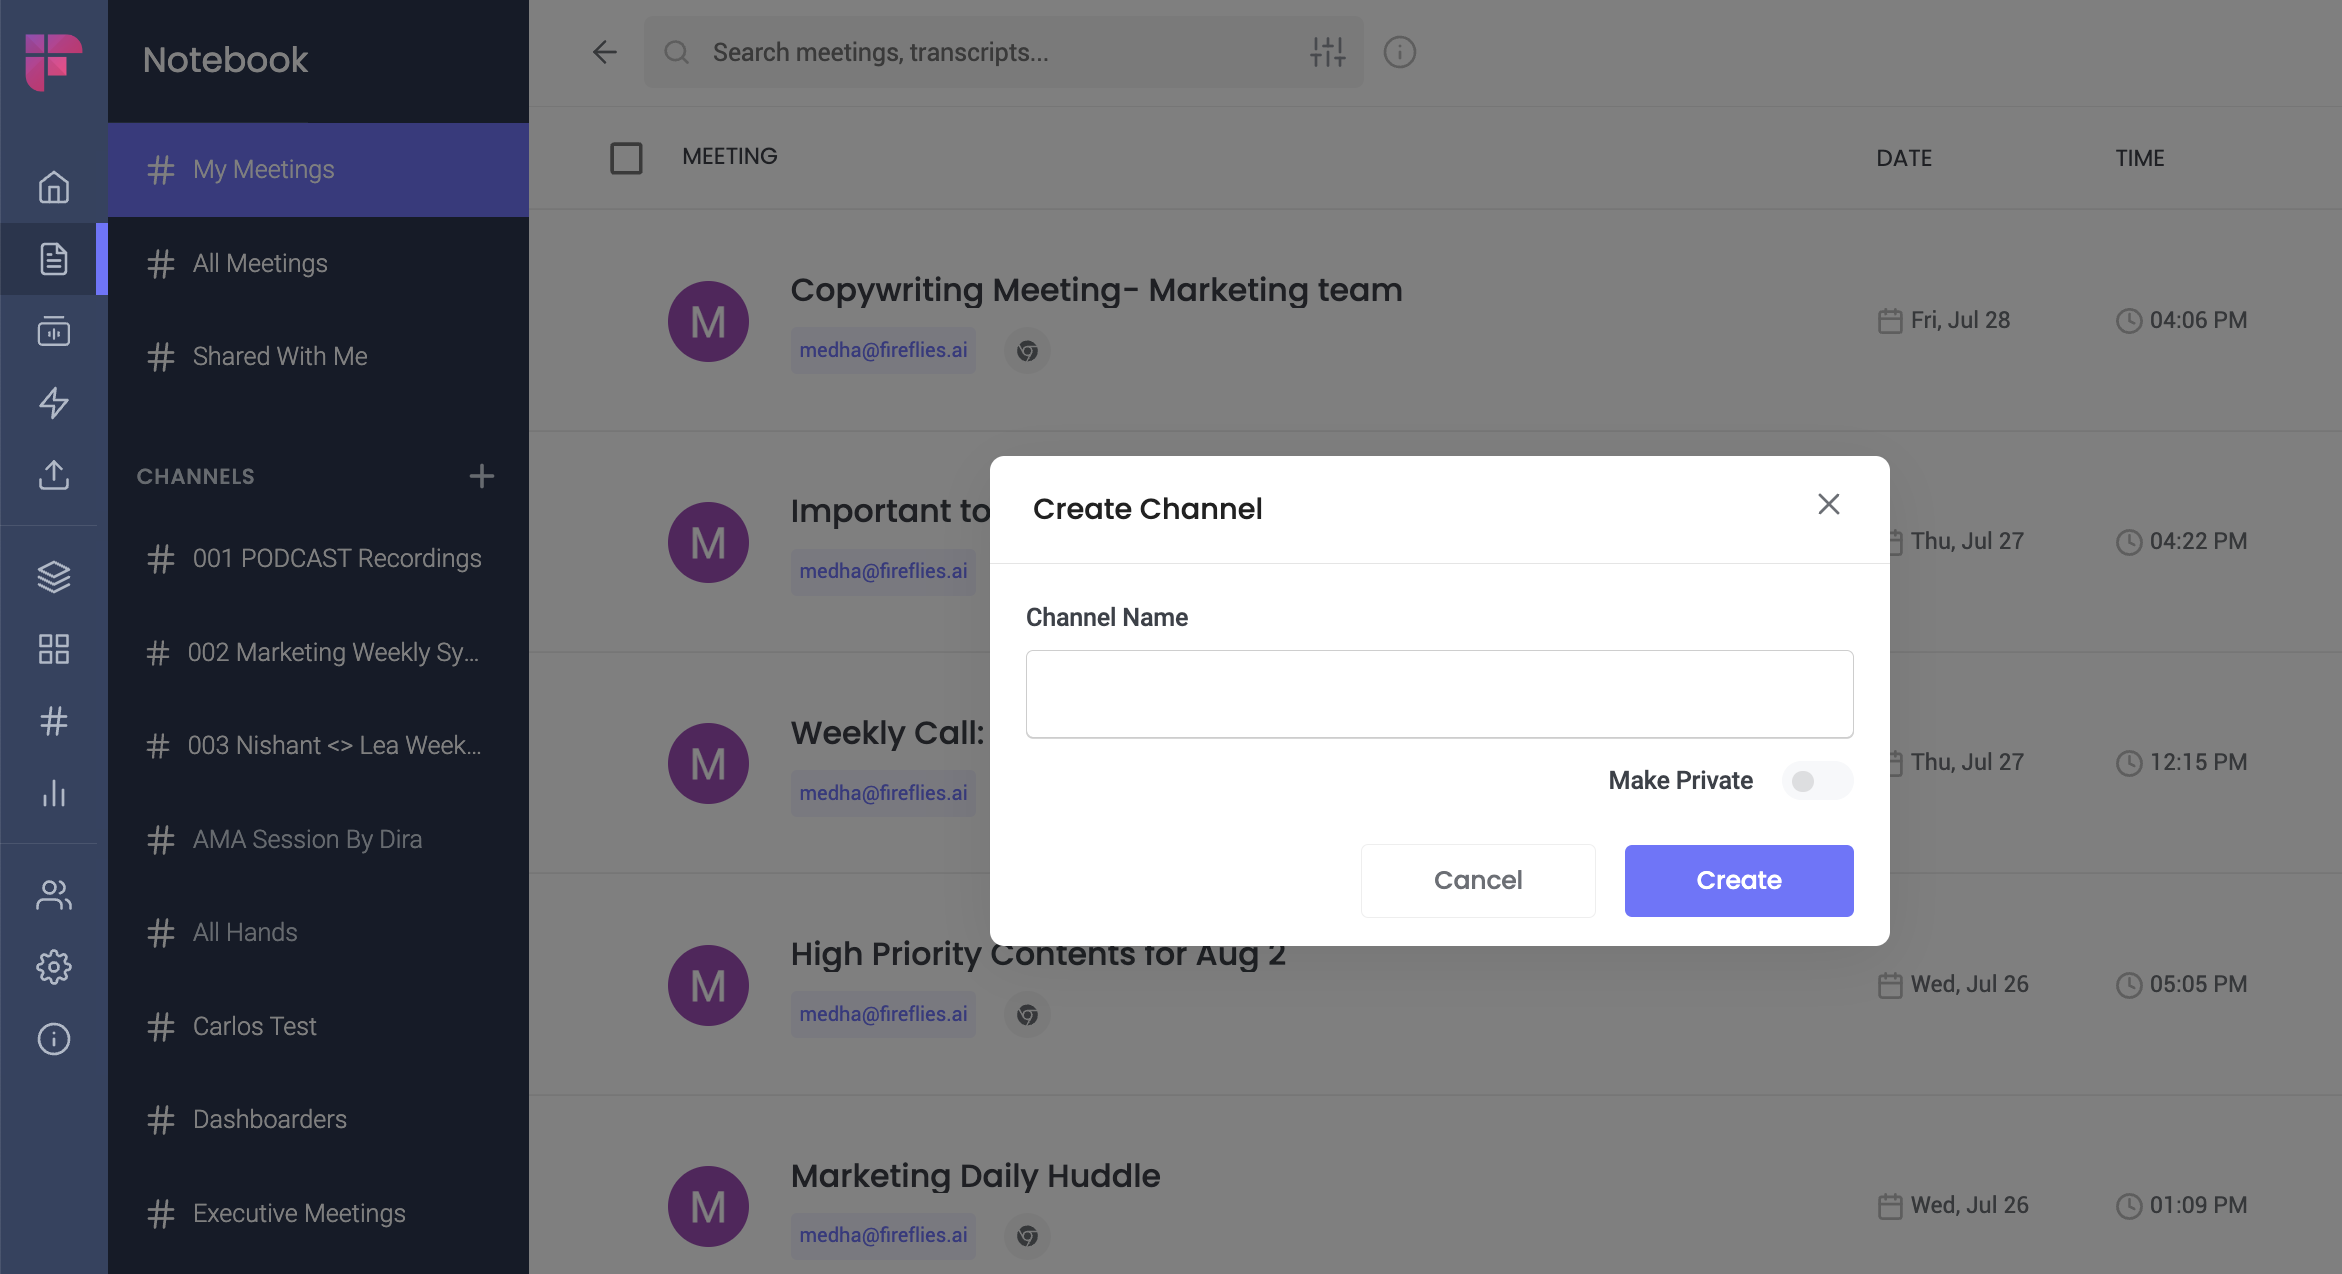Open the Shared With Me section
2342x1274 pixels.
[279, 356]
